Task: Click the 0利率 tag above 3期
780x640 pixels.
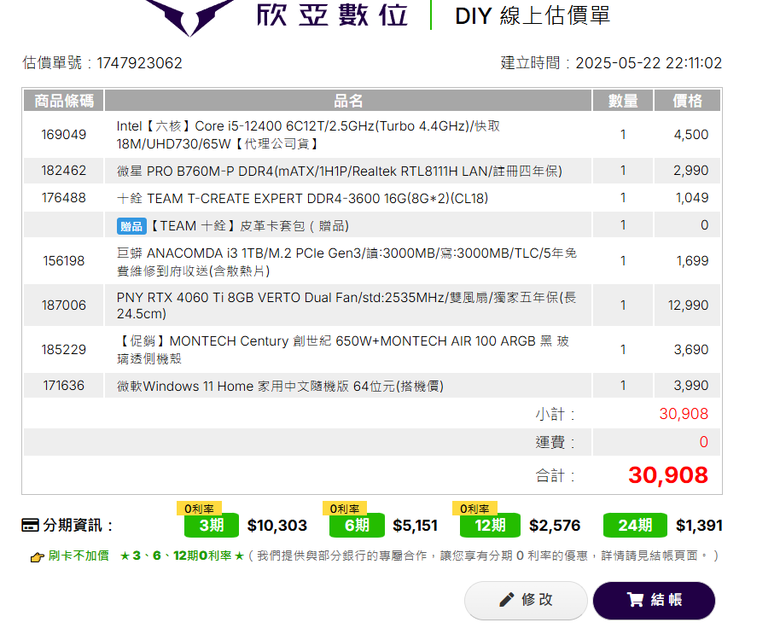Action: (199, 508)
